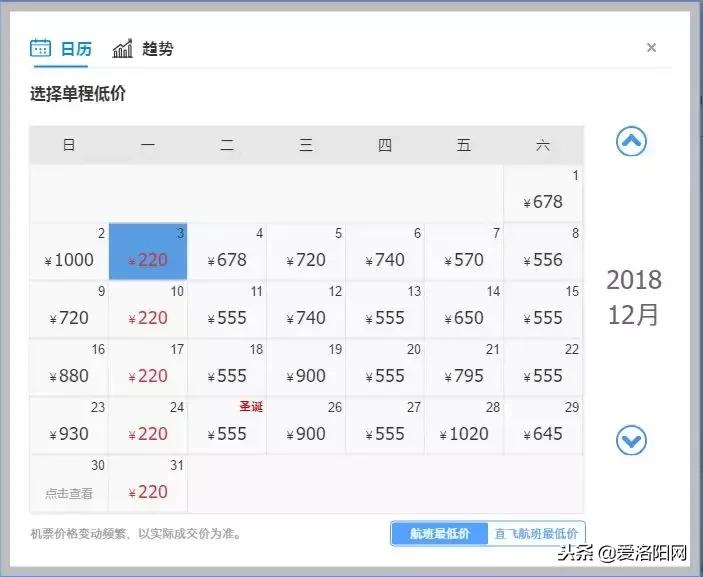
Task: Choose December 8 at ¥556
Action: point(543,252)
